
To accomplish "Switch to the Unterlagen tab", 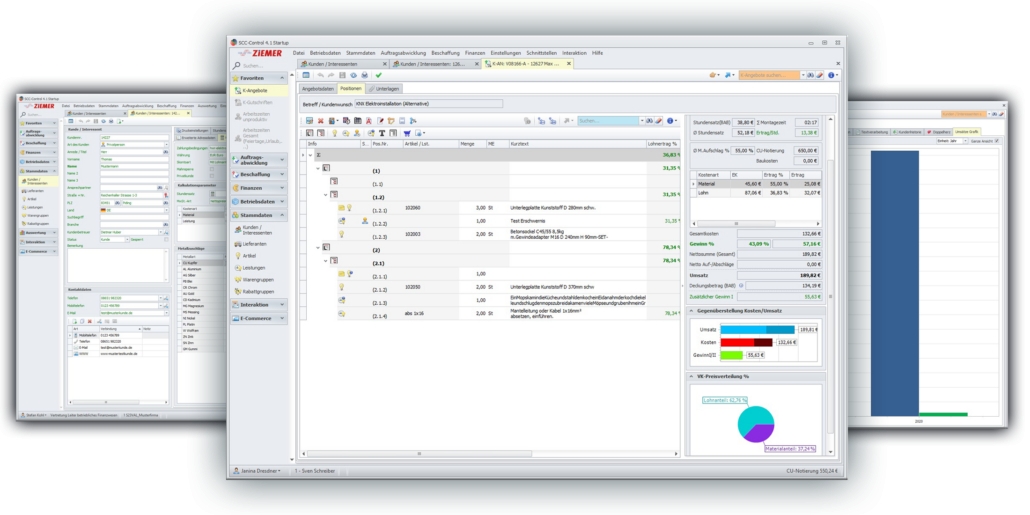I will tap(384, 88).
